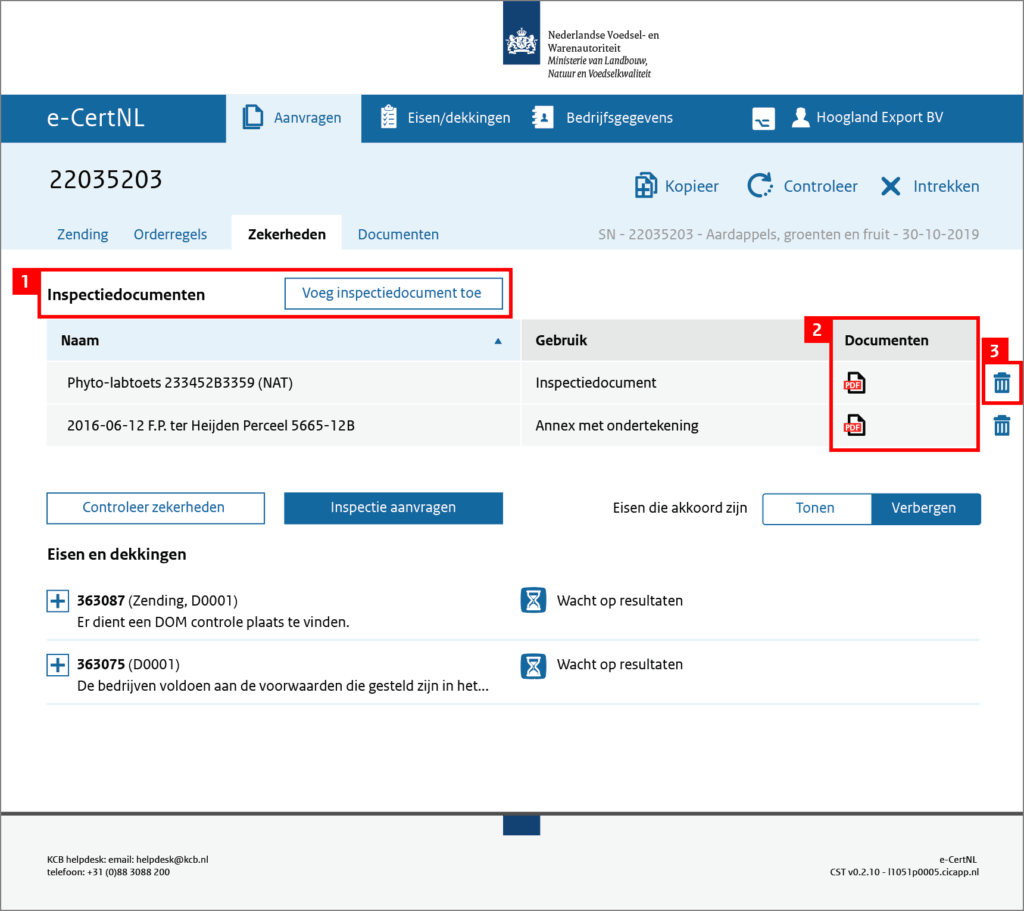Expand requirement 363075 details

tap(57, 665)
